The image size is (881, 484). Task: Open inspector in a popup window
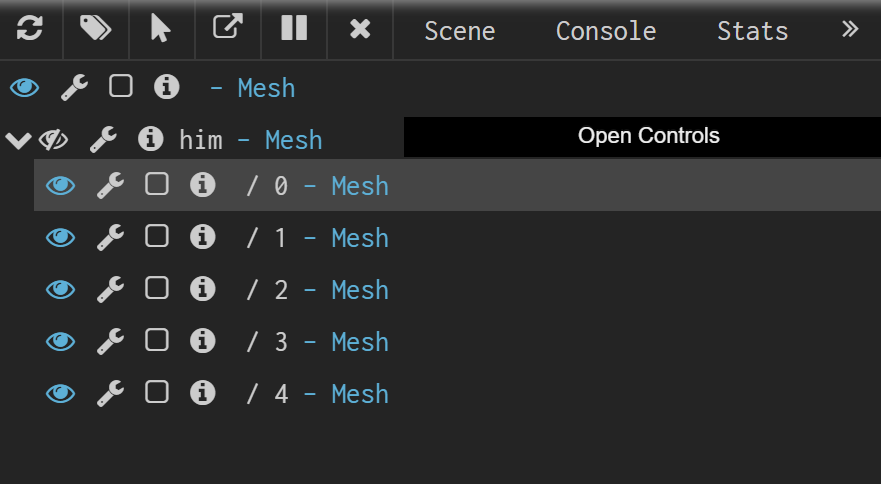click(x=228, y=27)
